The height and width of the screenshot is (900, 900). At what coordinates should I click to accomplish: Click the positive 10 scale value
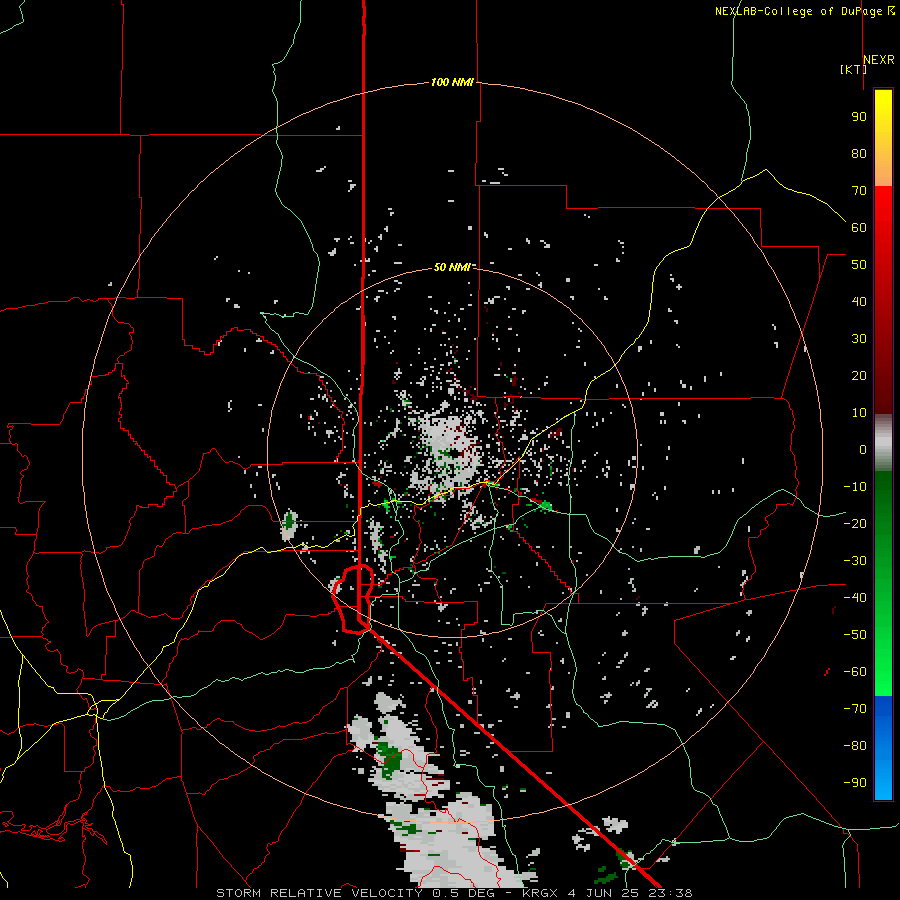tap(859, 413)
